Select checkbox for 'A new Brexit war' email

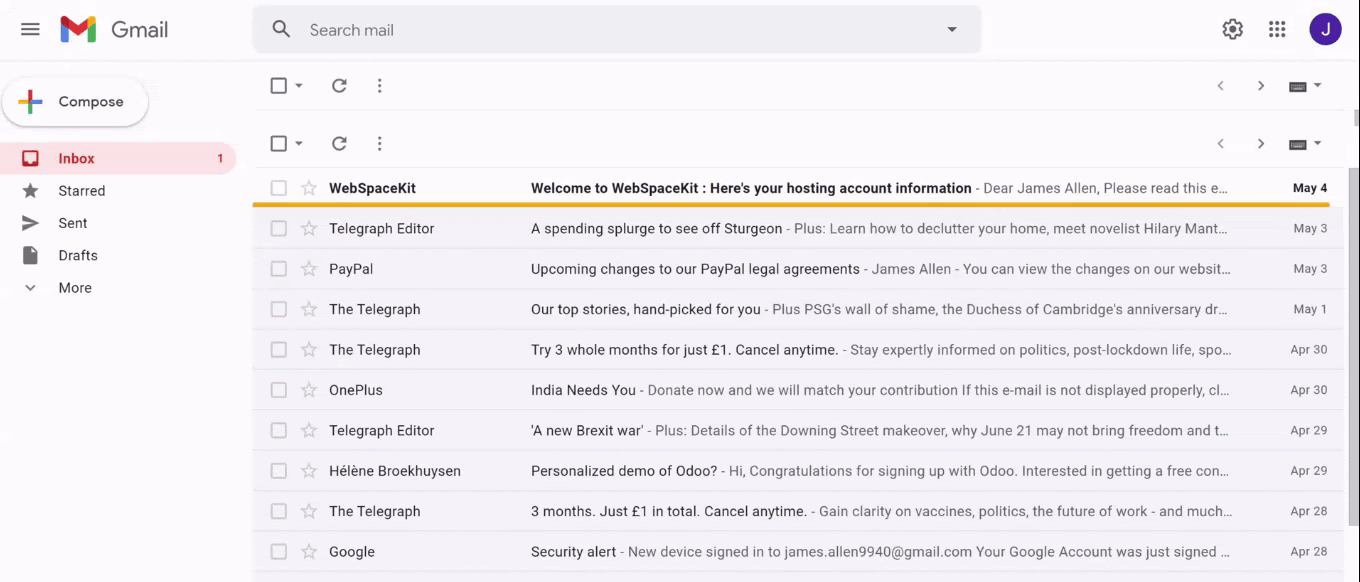pos(279,431)
